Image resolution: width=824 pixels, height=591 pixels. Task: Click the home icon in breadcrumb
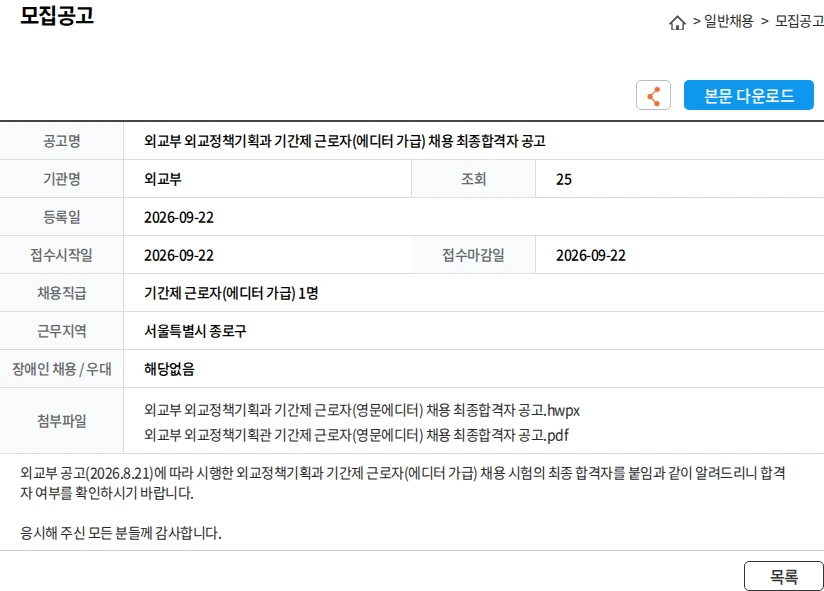pyautogui.click(x=677, y=23)
